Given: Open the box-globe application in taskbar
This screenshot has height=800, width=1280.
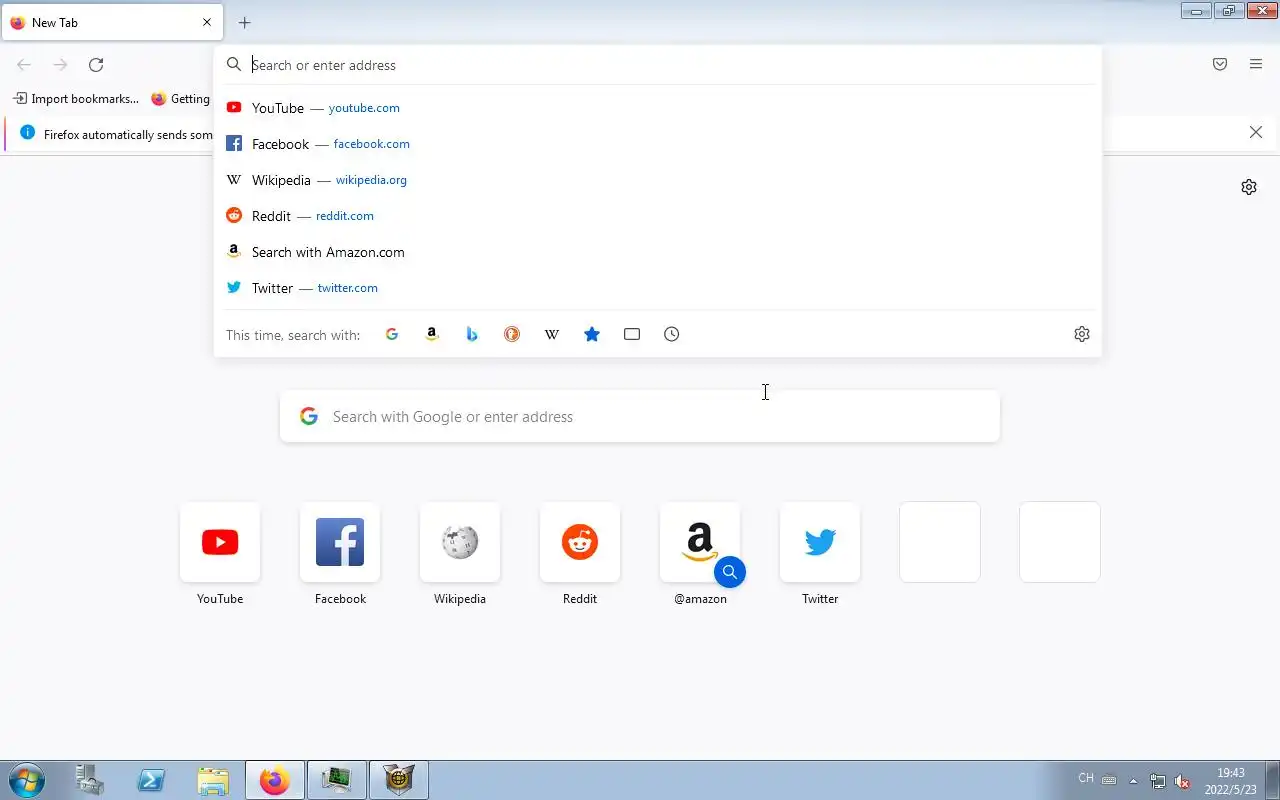Looking at the screenshot, I should click(399, 780).
